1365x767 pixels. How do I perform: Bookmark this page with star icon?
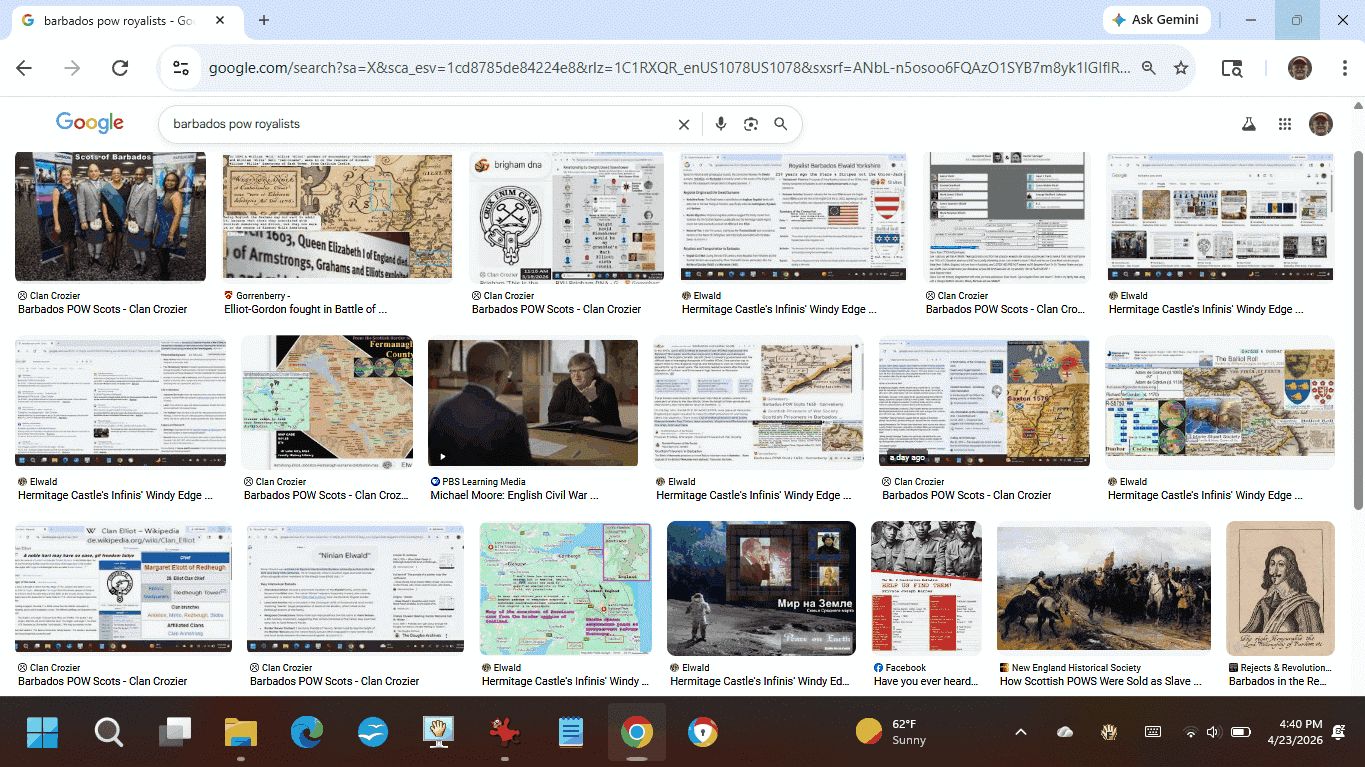click(x=1181, y=68)
